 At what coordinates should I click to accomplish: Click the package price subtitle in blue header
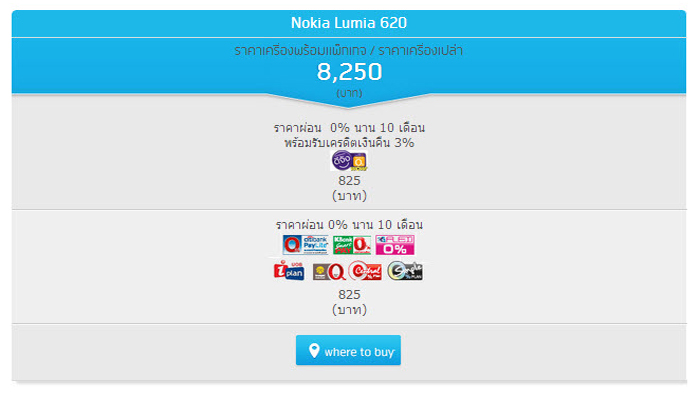pos(349,50)
